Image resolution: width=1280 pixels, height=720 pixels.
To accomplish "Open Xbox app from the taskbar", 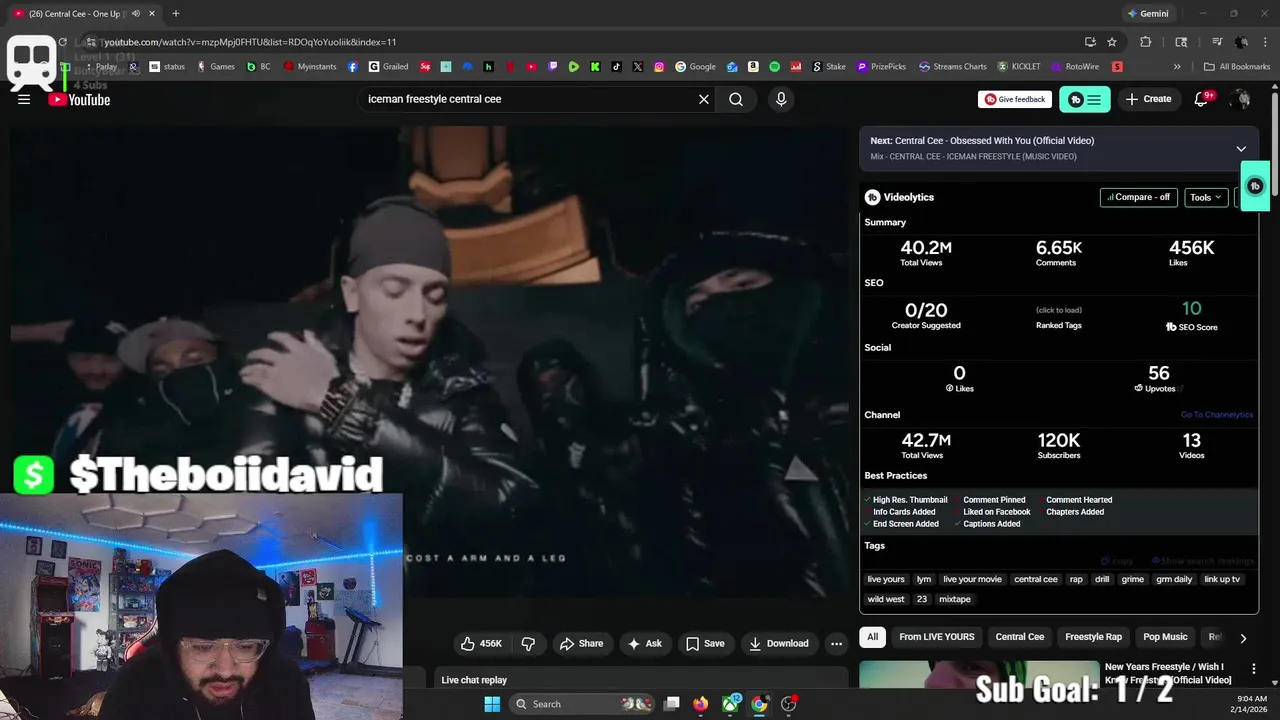I will coord(731,704).
